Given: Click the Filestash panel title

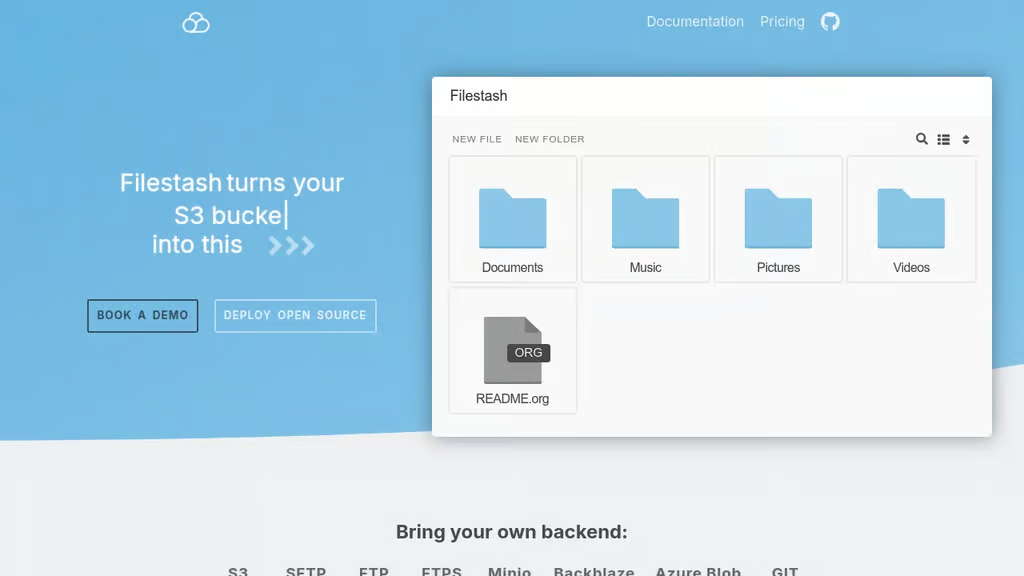Looking at the screenshot, I should point(479,96).
